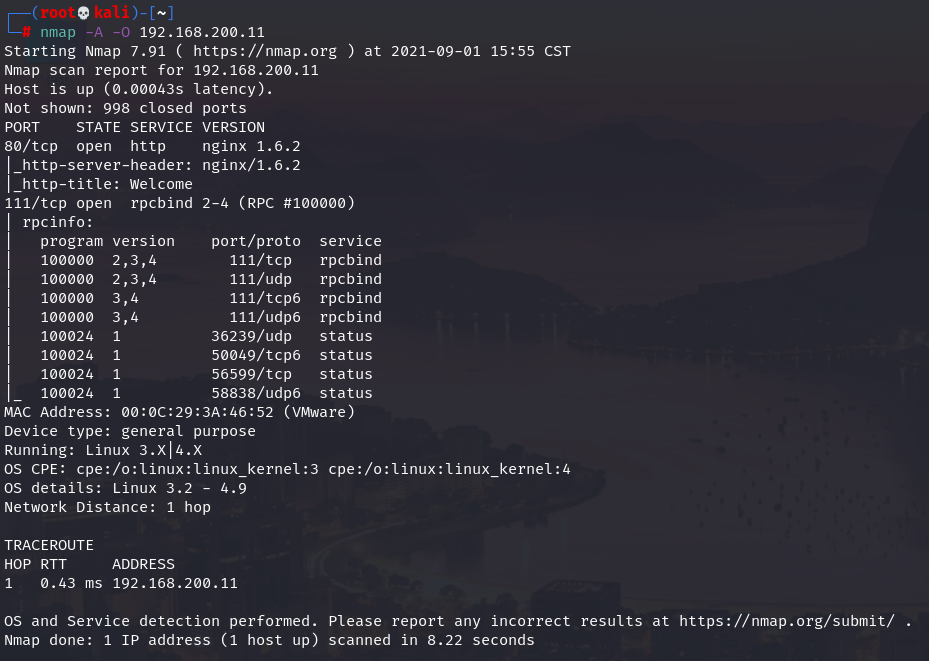Click the https://nmap.org link in the header

pyautogui.click(x=265, y=52)
